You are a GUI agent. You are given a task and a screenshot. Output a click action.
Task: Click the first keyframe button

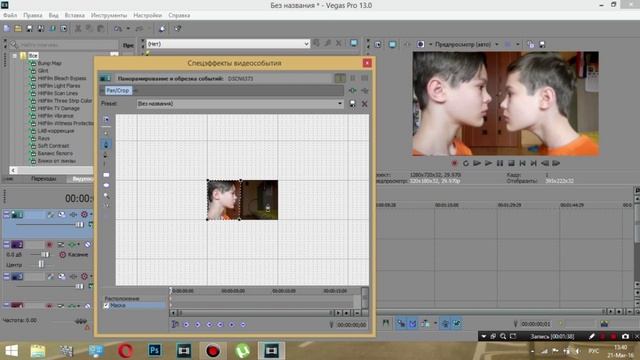tap(186, 324)
